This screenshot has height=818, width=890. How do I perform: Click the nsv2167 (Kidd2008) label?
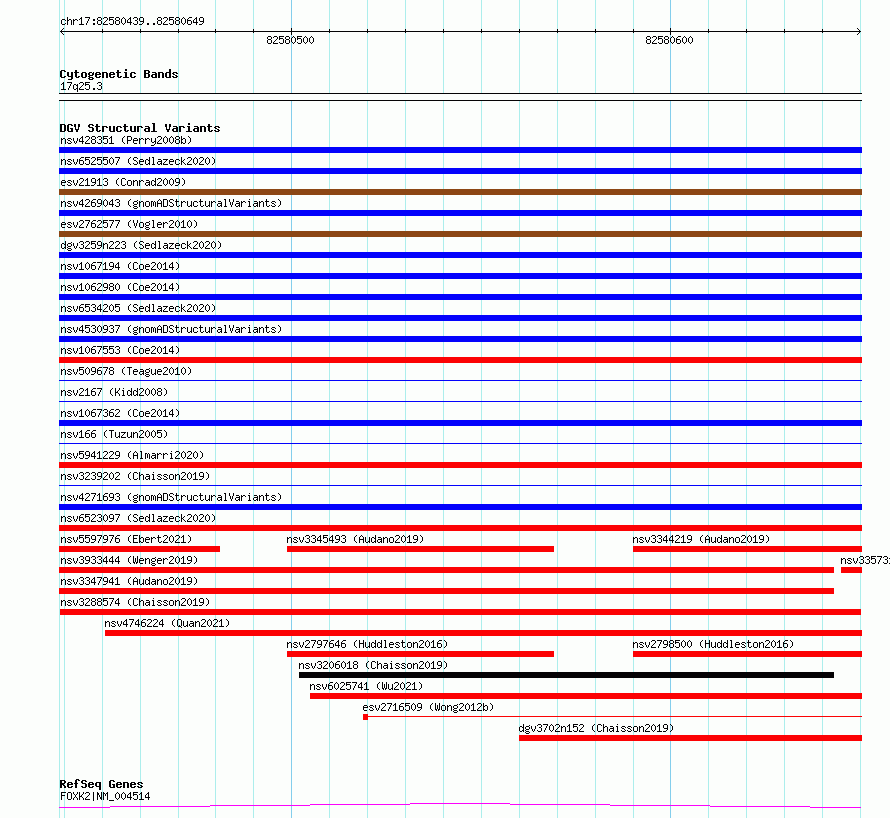pos(114,392)
